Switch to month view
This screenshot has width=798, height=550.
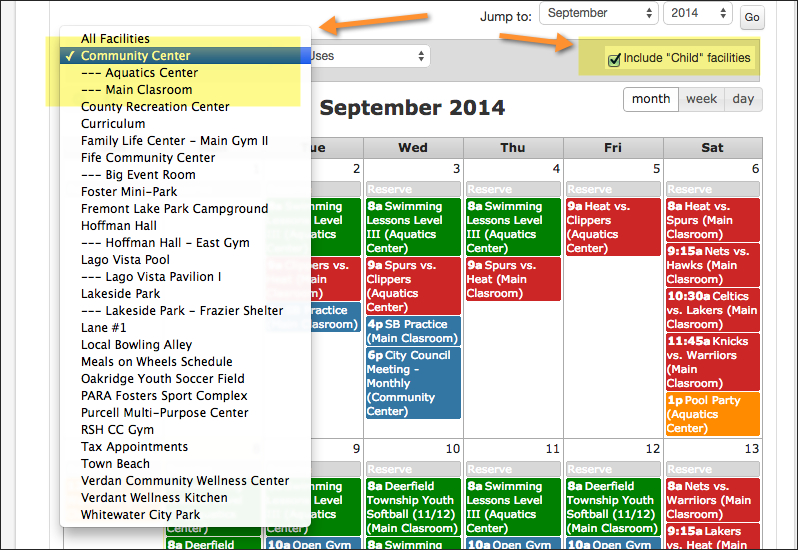tap(651, 99)
